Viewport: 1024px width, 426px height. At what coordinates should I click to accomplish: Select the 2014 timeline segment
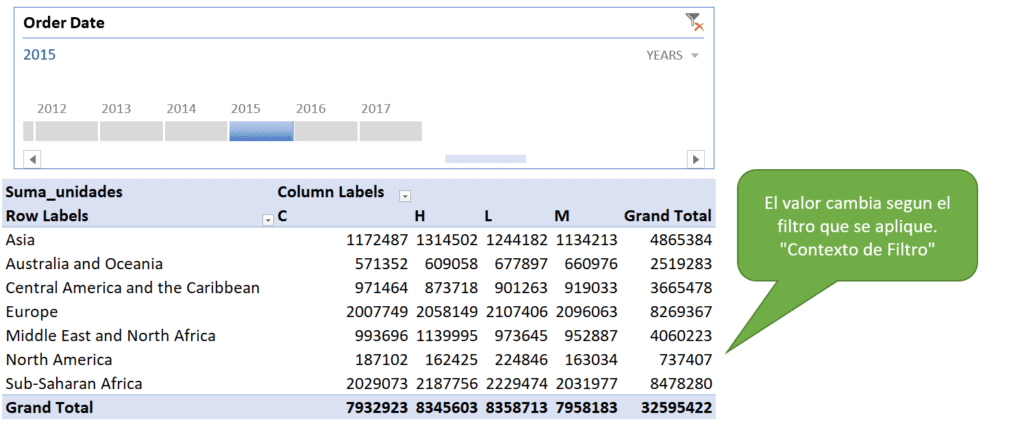(196, 131)
